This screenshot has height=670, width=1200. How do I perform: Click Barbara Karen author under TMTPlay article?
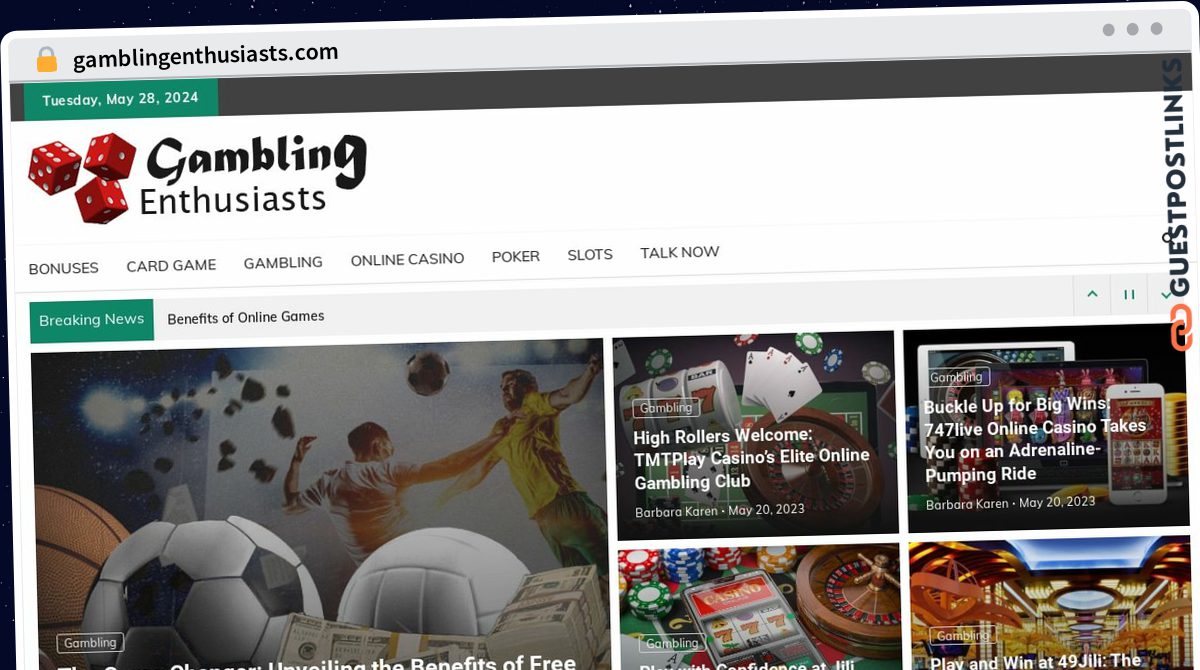(x=676, y=511)
